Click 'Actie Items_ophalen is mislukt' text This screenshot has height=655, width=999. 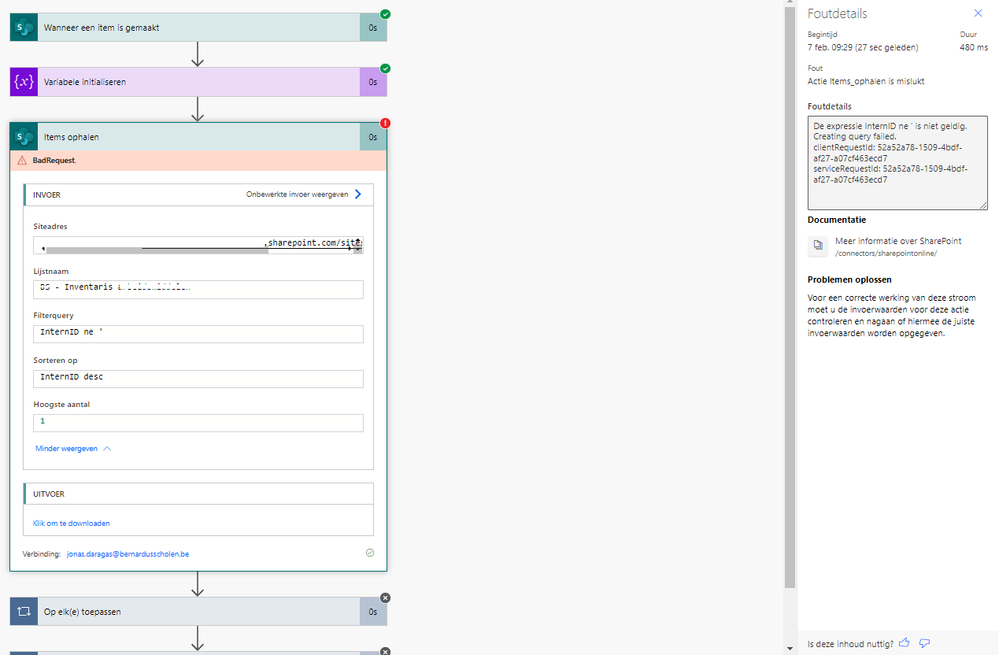(866, 82)
